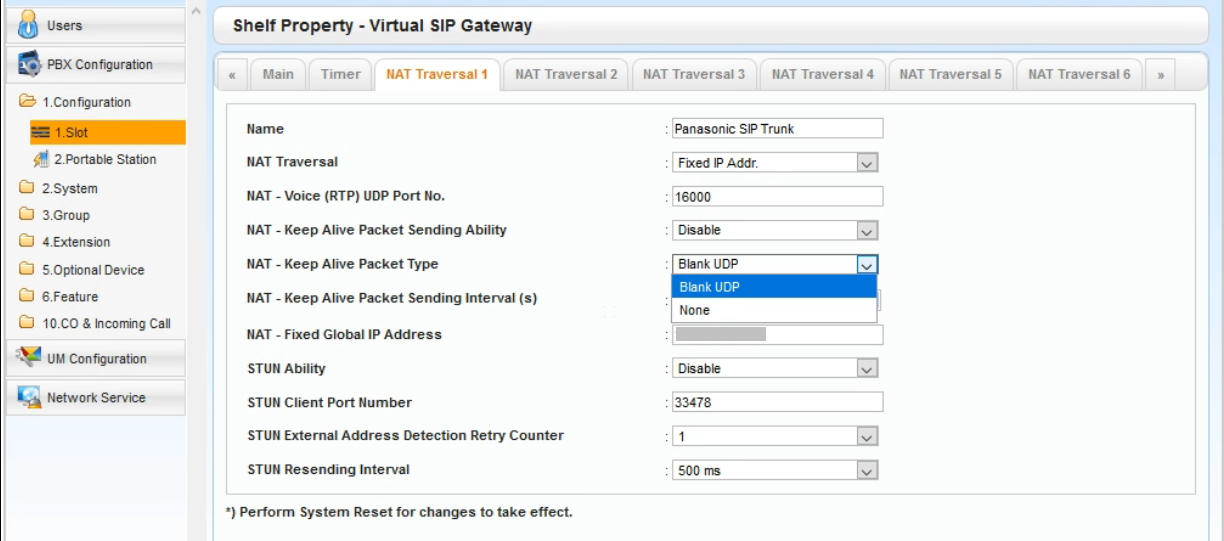Open STUN External Address Detection Retry Counter dropdown
This screenshot has width=1224, height=541.
(868, 437)
